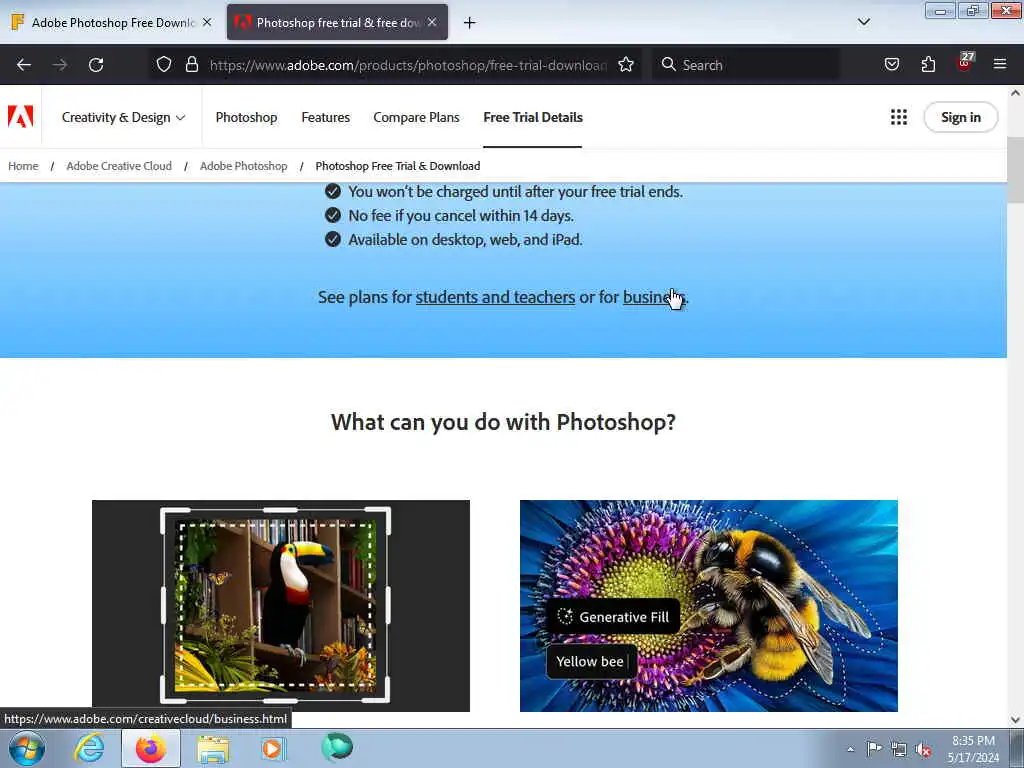Click the browser Search field

(x=746, y=65)
